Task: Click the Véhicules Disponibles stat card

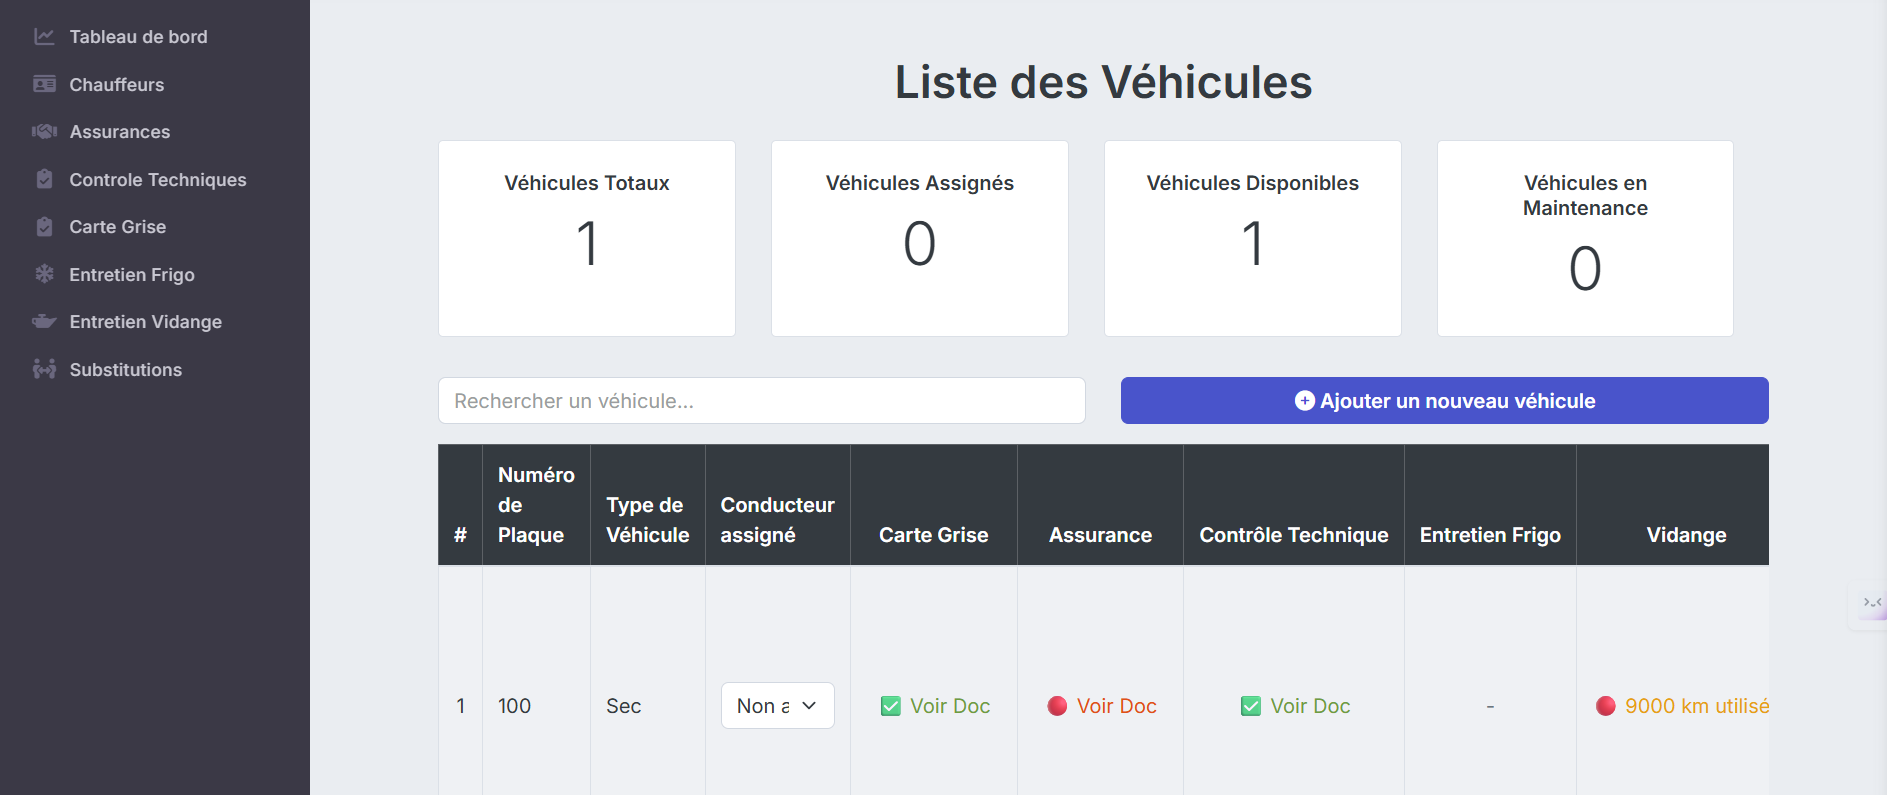Action: pos(1252,238)
